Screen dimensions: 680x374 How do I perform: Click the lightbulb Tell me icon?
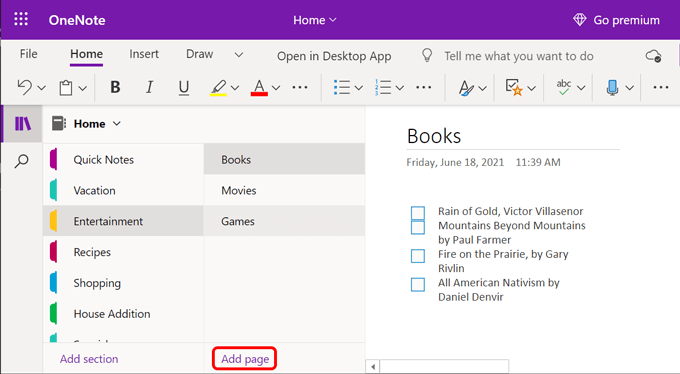click(427, 56)
